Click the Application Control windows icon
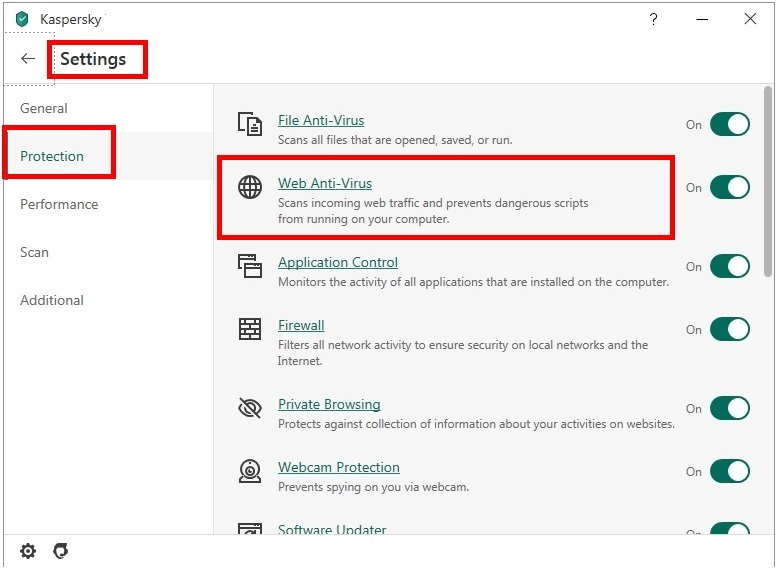The width and height of the screenshot is (776, 570). pyautogui.click(x=250, y=266)
